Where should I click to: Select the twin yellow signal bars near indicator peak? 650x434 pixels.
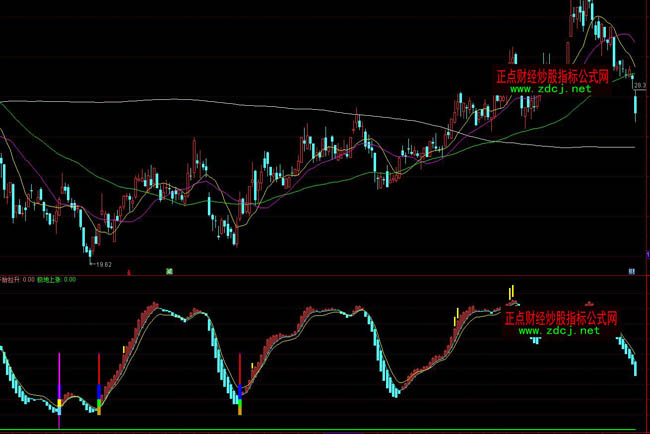point(510,291)
